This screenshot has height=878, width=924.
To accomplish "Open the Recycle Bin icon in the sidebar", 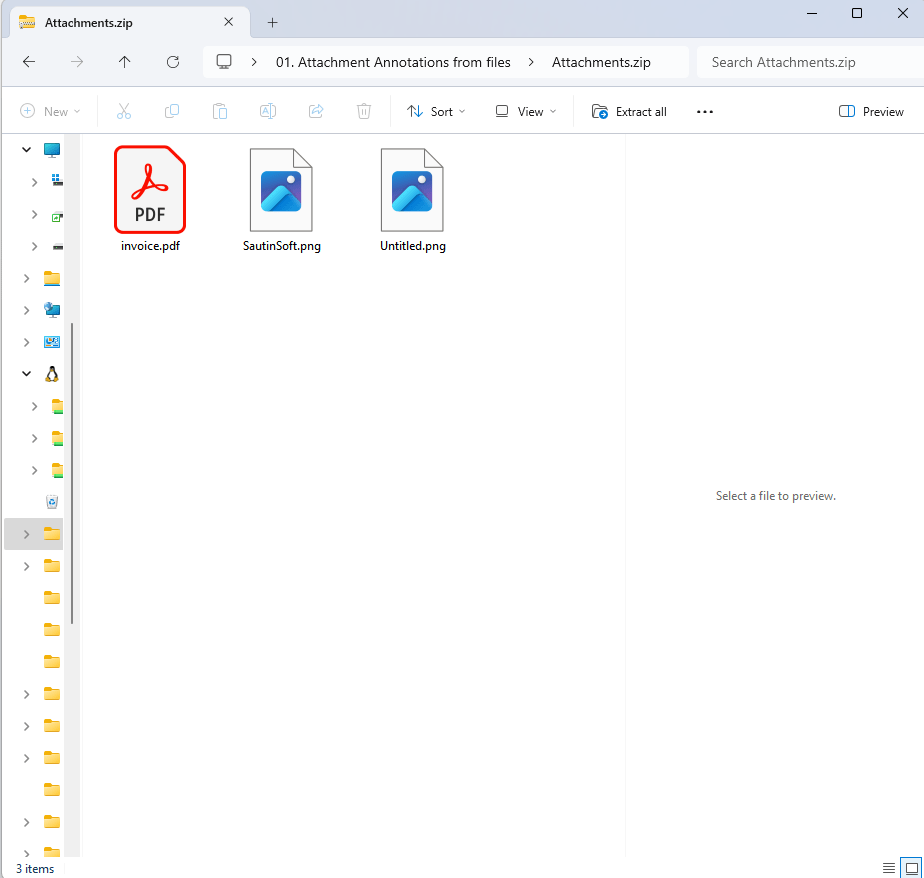I will 51,501.
